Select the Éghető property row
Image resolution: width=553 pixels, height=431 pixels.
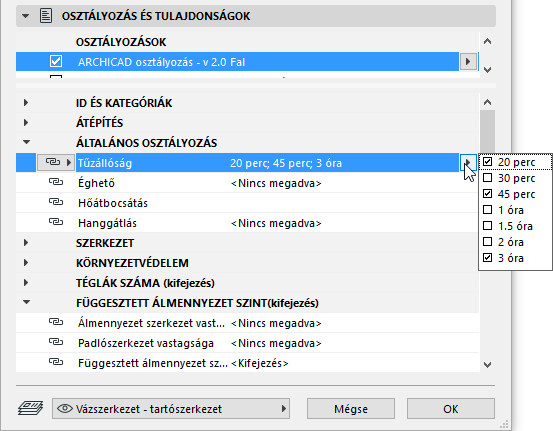247,183
